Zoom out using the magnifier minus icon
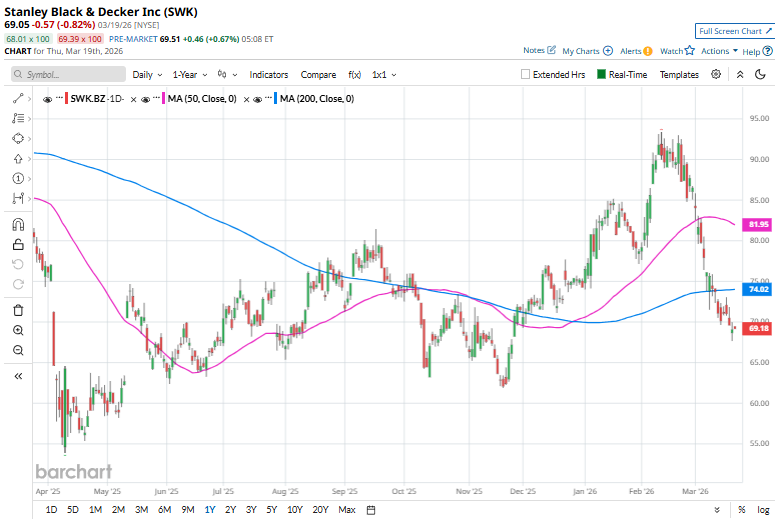This screenshot has width=775, height=521. pyautogui.click(x=18, y=350)
